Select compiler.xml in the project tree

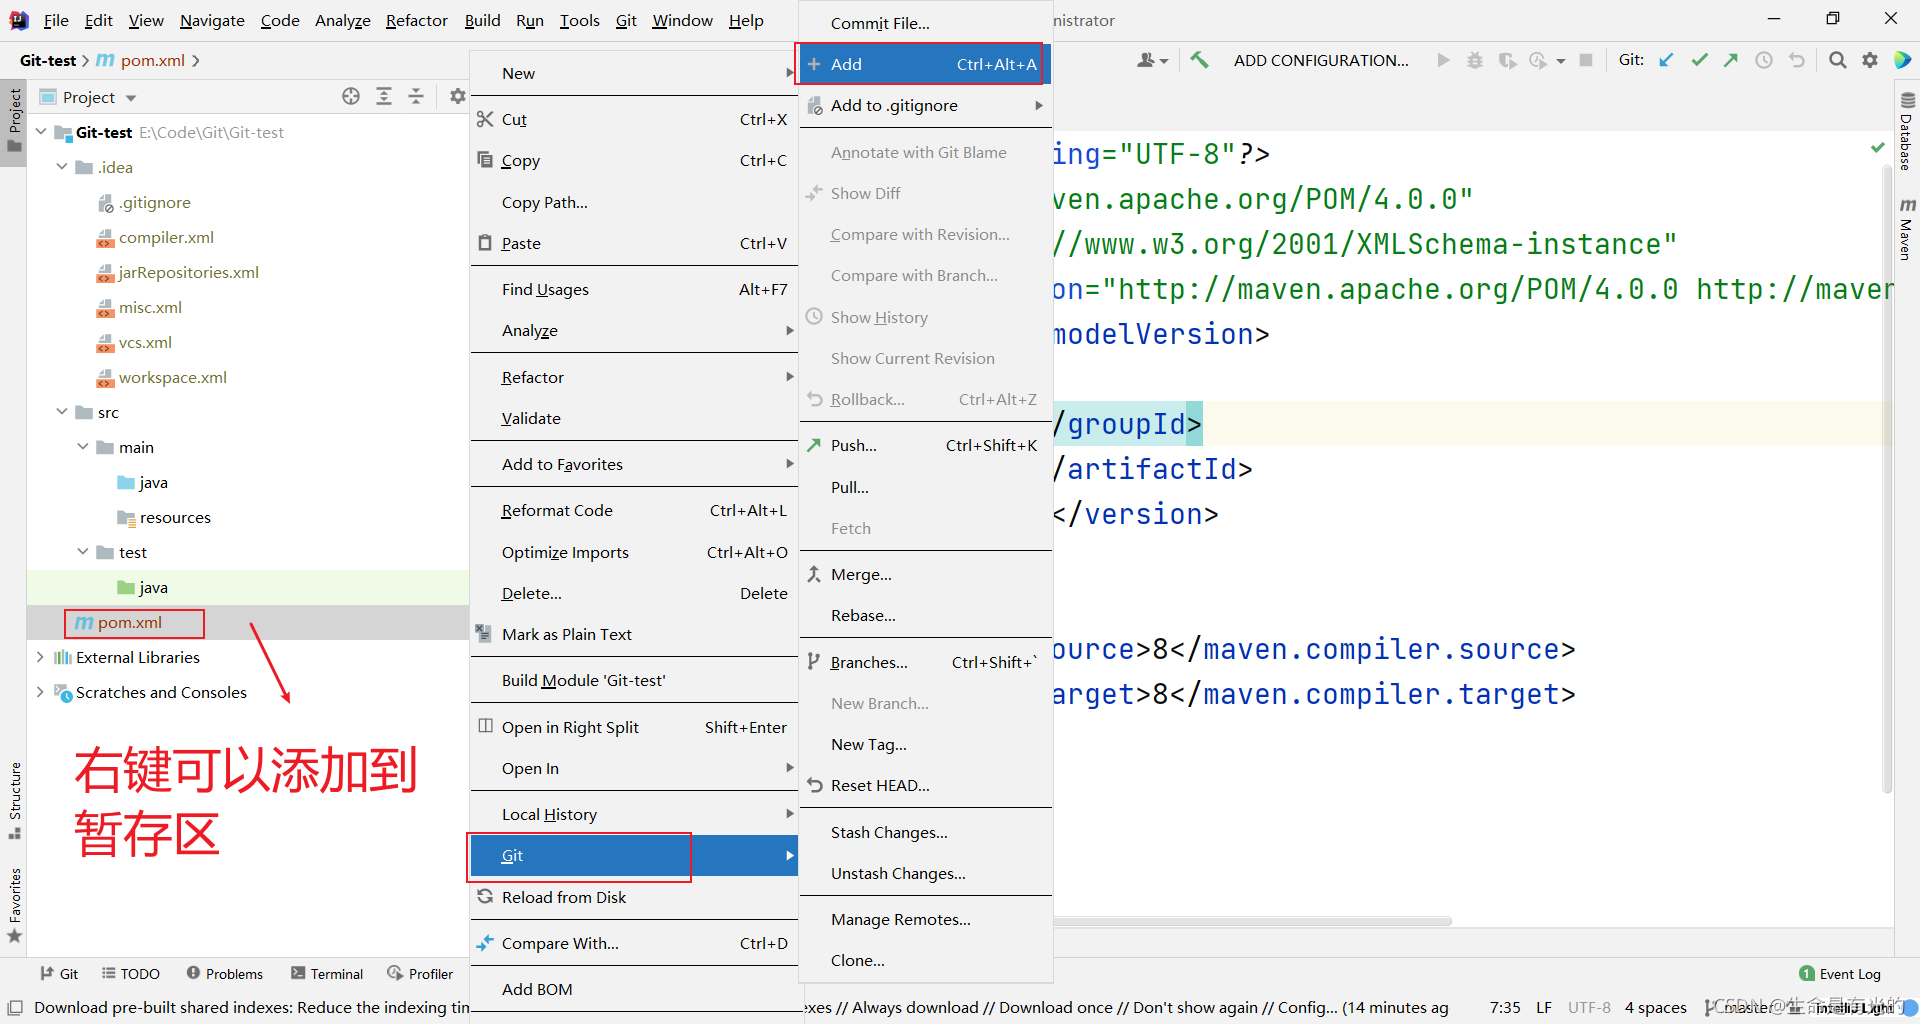166,237
